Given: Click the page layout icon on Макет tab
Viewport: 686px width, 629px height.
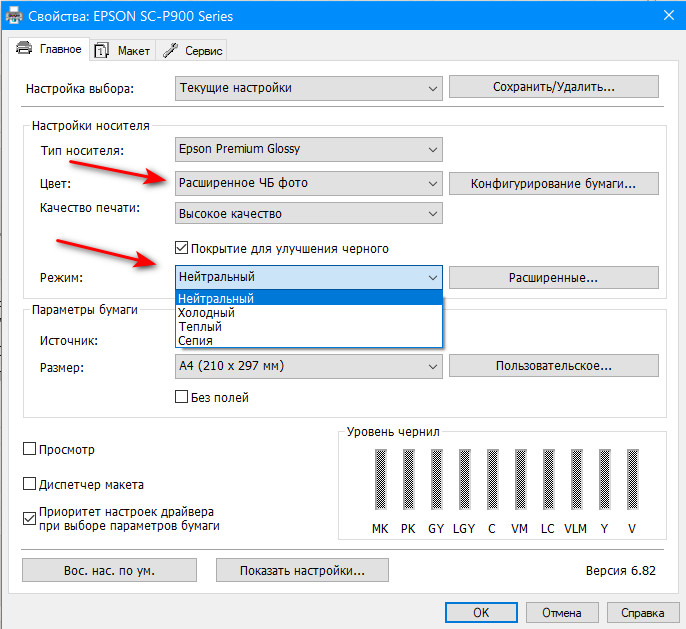Looking at the screenshot, I should pyautogui.click(x=102, y=51).
